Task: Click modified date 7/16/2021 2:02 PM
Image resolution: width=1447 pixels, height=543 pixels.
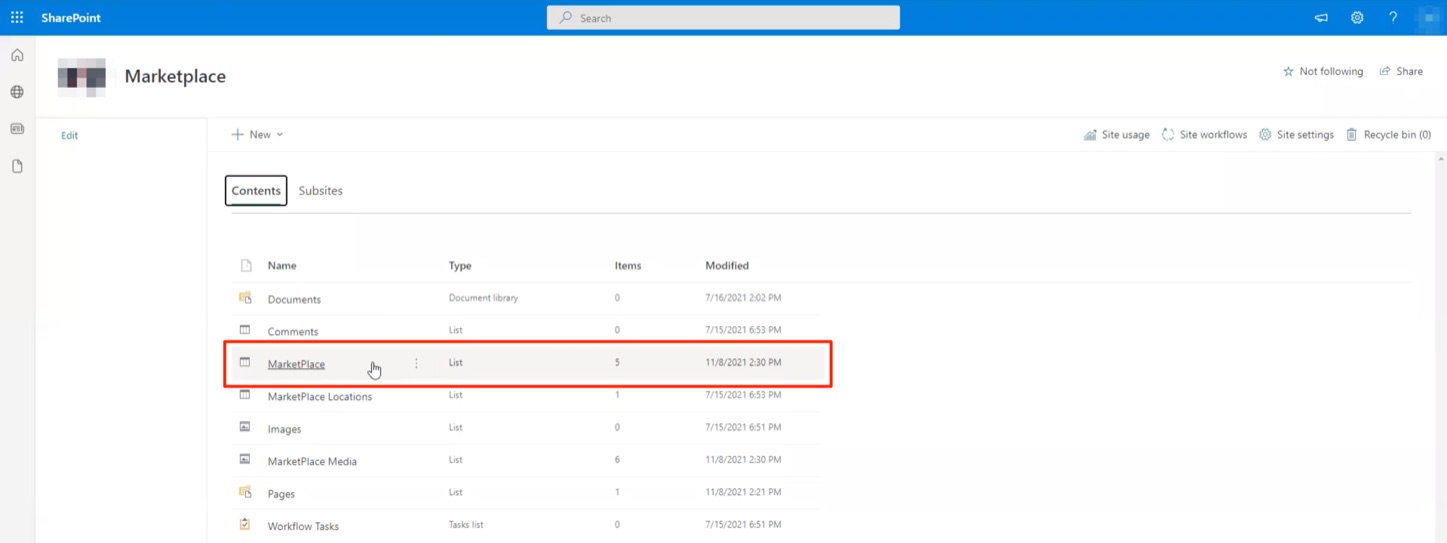Action: [743, 298]
